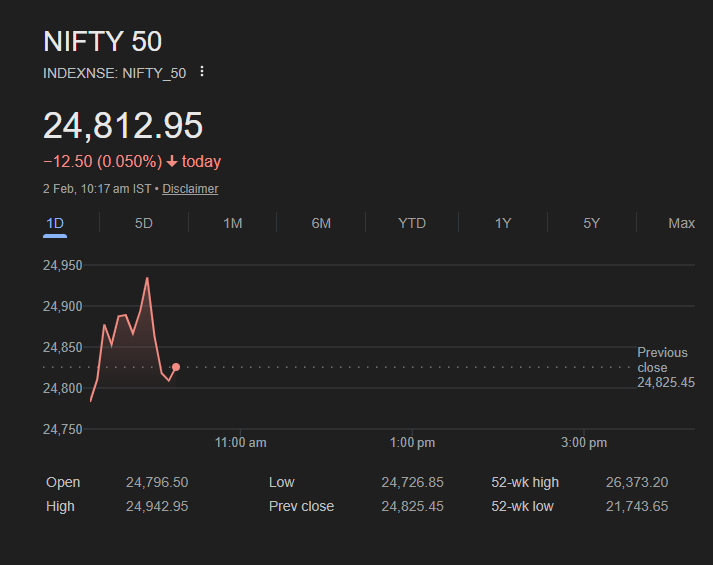713x565 pixels.
Task: Click the 11:00 am time axis label
Action: 241,443
